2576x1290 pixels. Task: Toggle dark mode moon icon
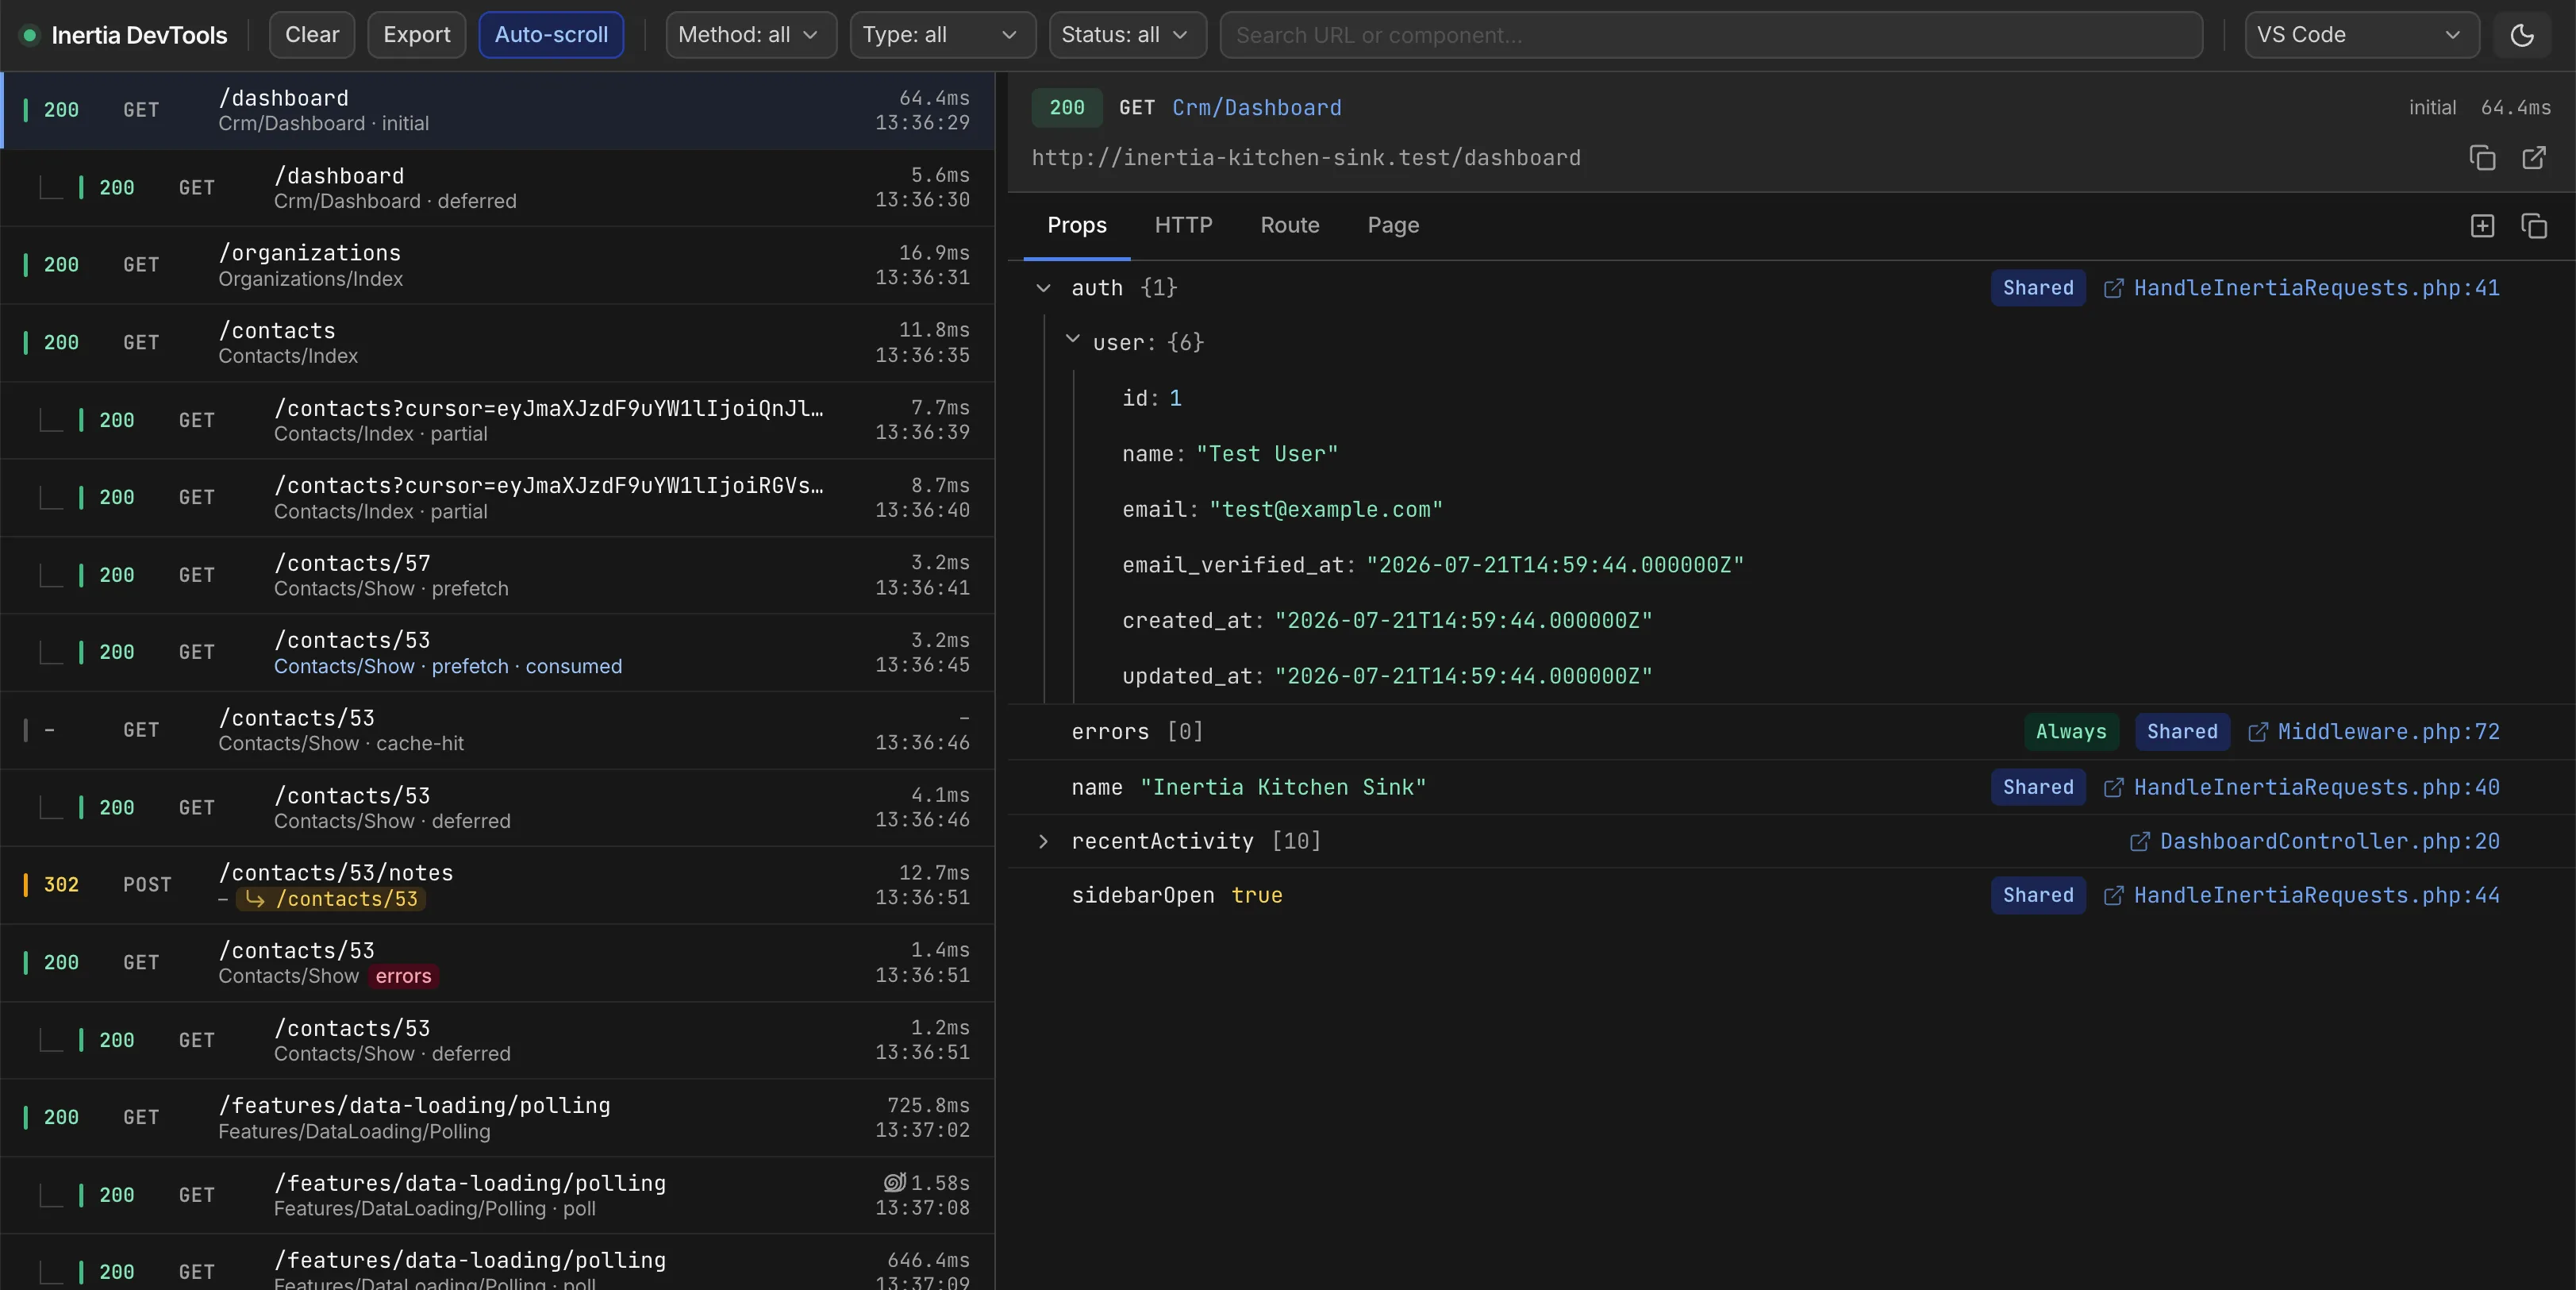click(2522, 35)
